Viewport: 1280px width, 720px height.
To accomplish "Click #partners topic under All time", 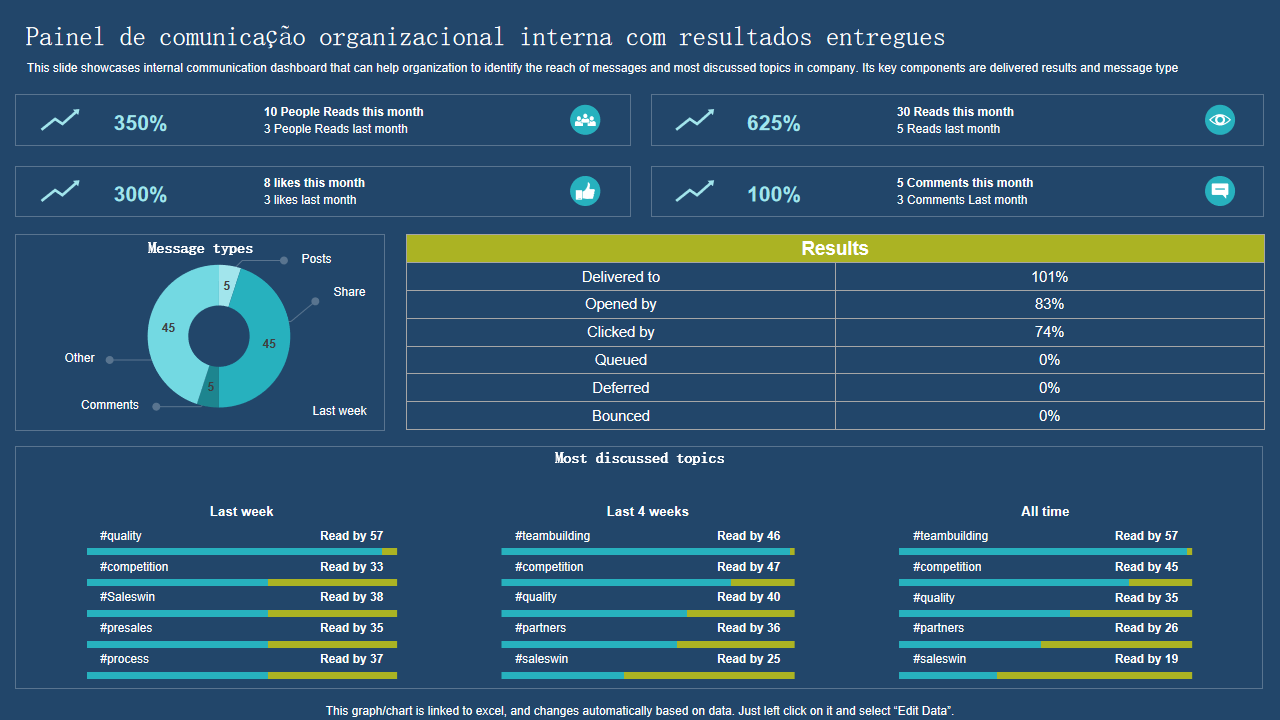I will pyautogui.click(x=938, y=628).
